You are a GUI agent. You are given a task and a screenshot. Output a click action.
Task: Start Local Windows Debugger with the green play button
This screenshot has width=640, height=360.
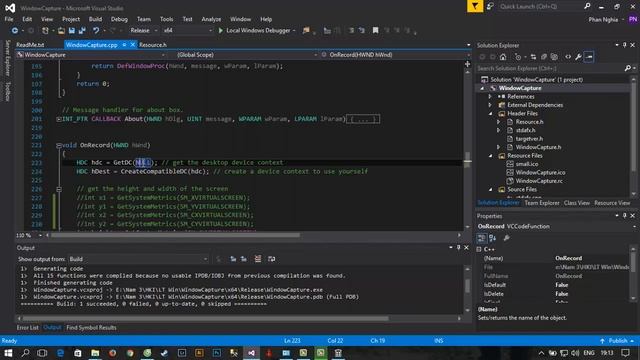pos(221,31)
